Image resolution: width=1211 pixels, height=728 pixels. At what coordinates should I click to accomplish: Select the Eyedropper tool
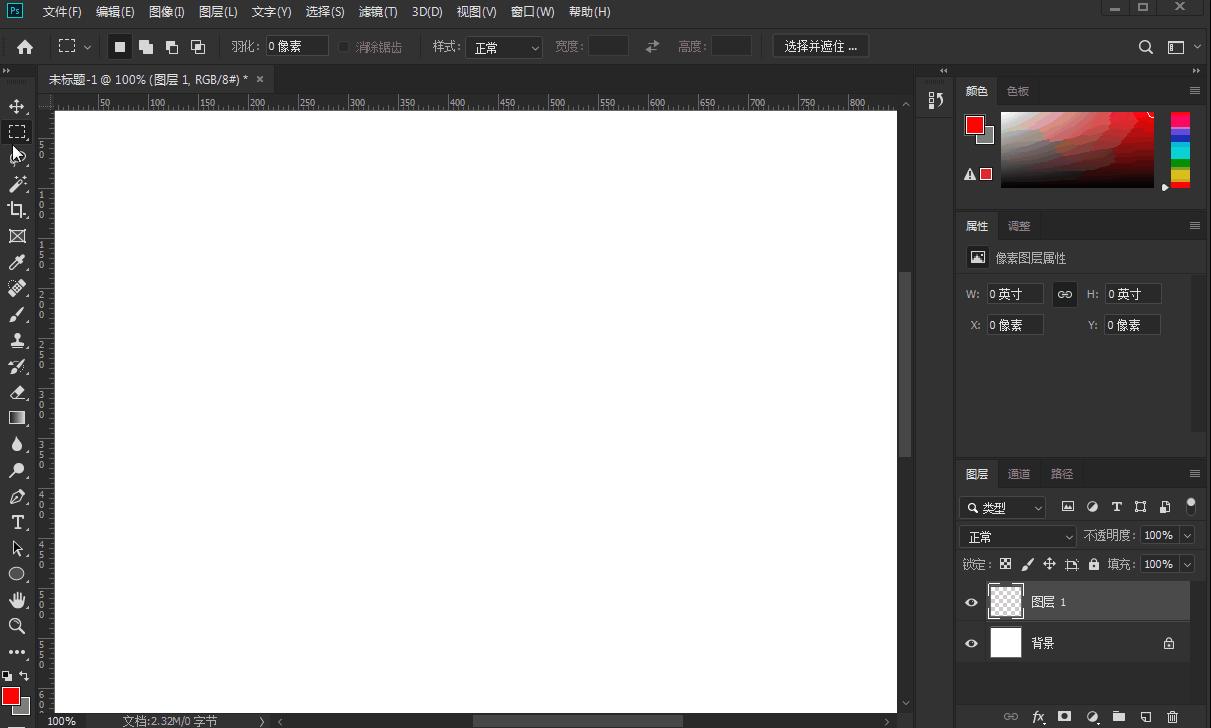point(16,262)
